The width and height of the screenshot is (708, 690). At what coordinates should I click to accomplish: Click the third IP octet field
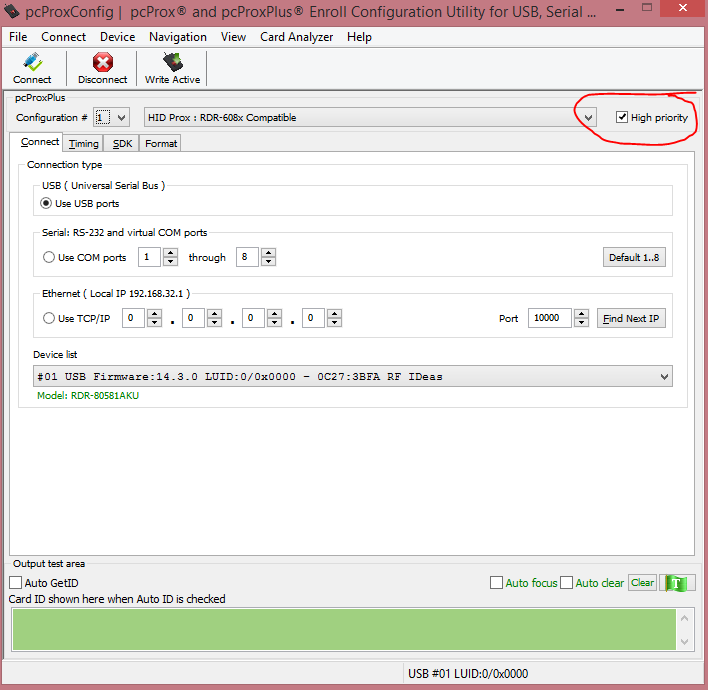click(254, 318)
